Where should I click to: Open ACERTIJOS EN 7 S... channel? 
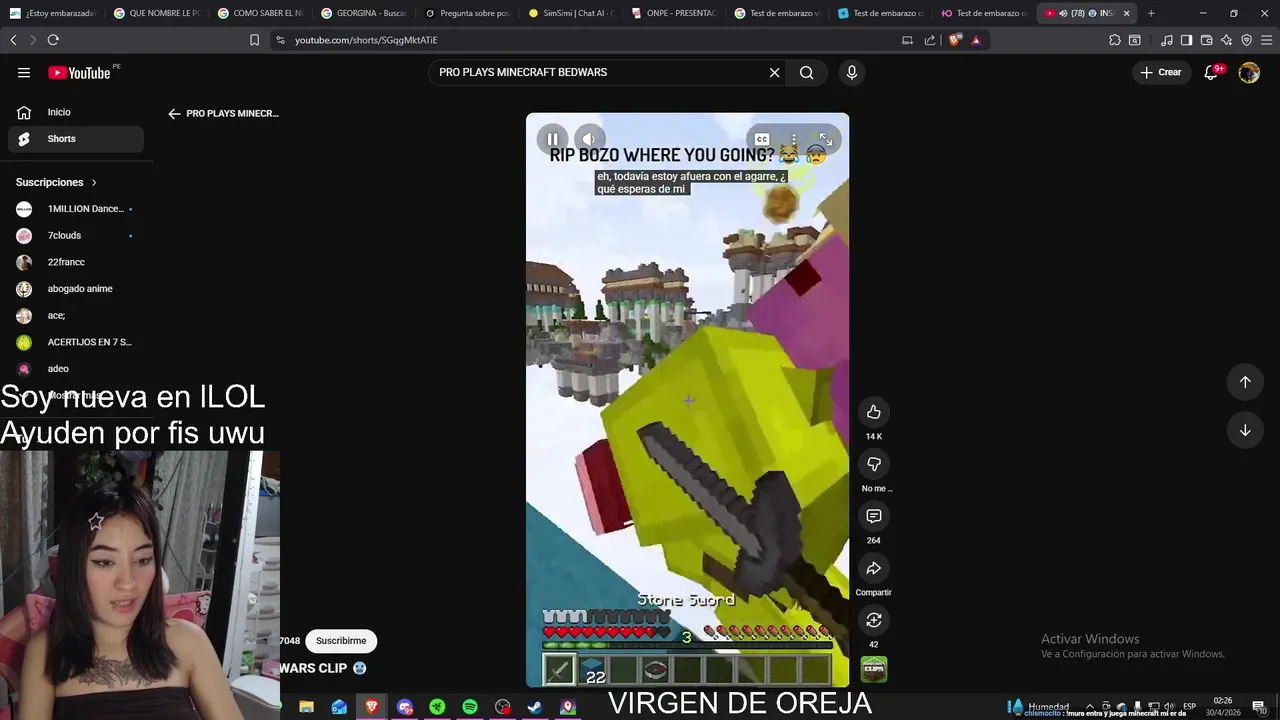(x=75, y=342)
